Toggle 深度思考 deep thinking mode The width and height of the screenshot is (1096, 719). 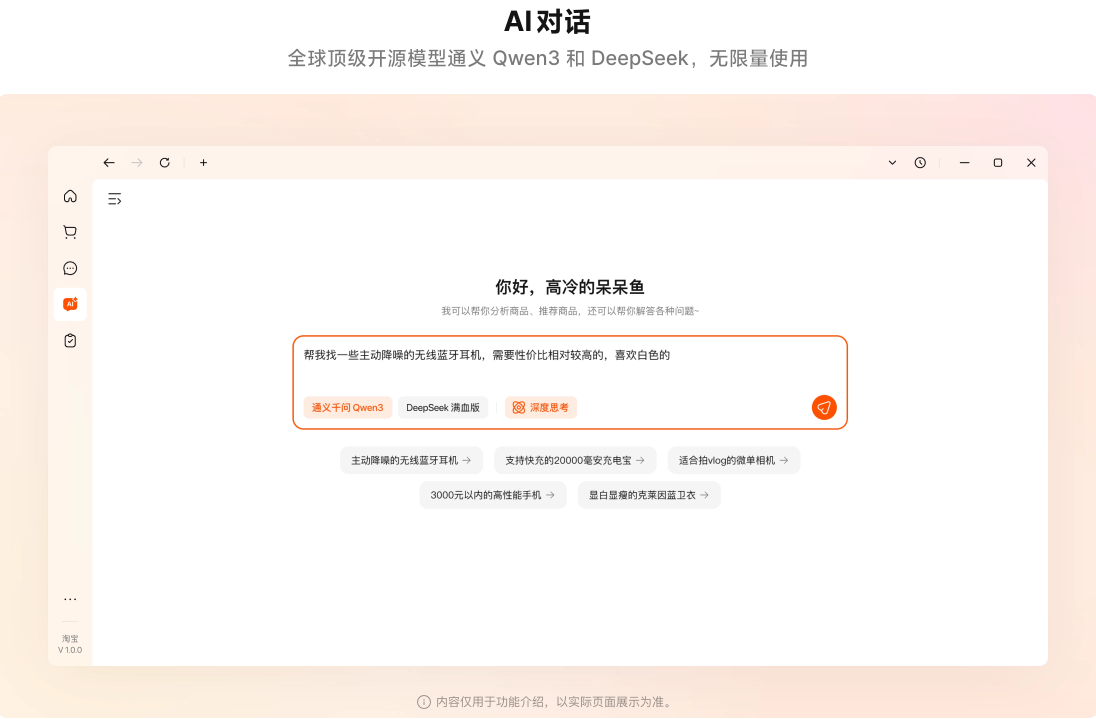(x=541, y=407)
